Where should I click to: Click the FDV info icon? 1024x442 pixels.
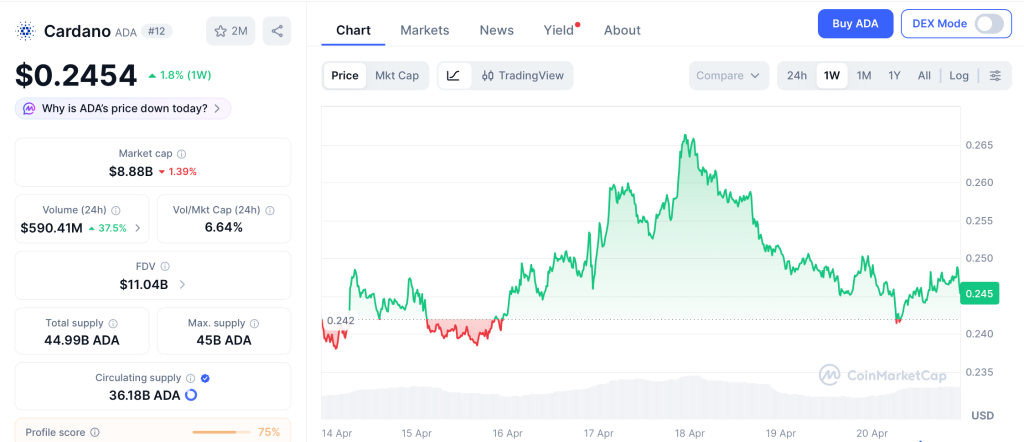click(x=165, y=267)
